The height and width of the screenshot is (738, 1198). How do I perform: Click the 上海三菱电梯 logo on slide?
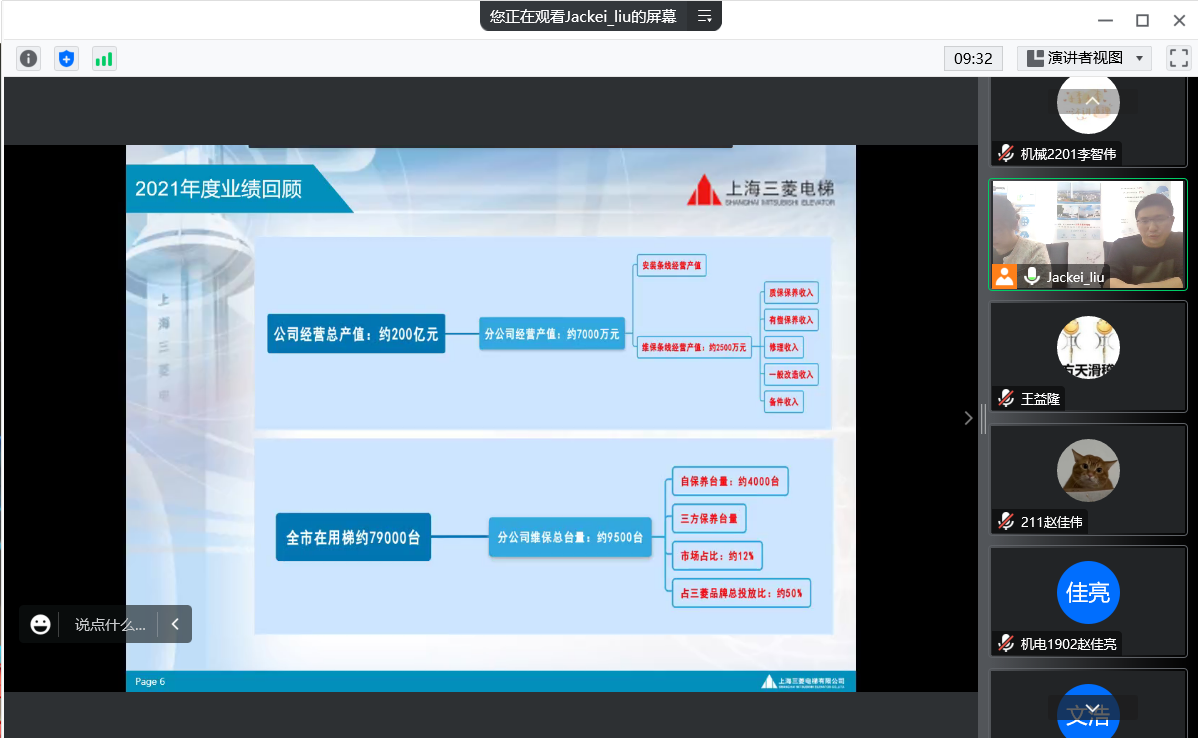(761, 191)
